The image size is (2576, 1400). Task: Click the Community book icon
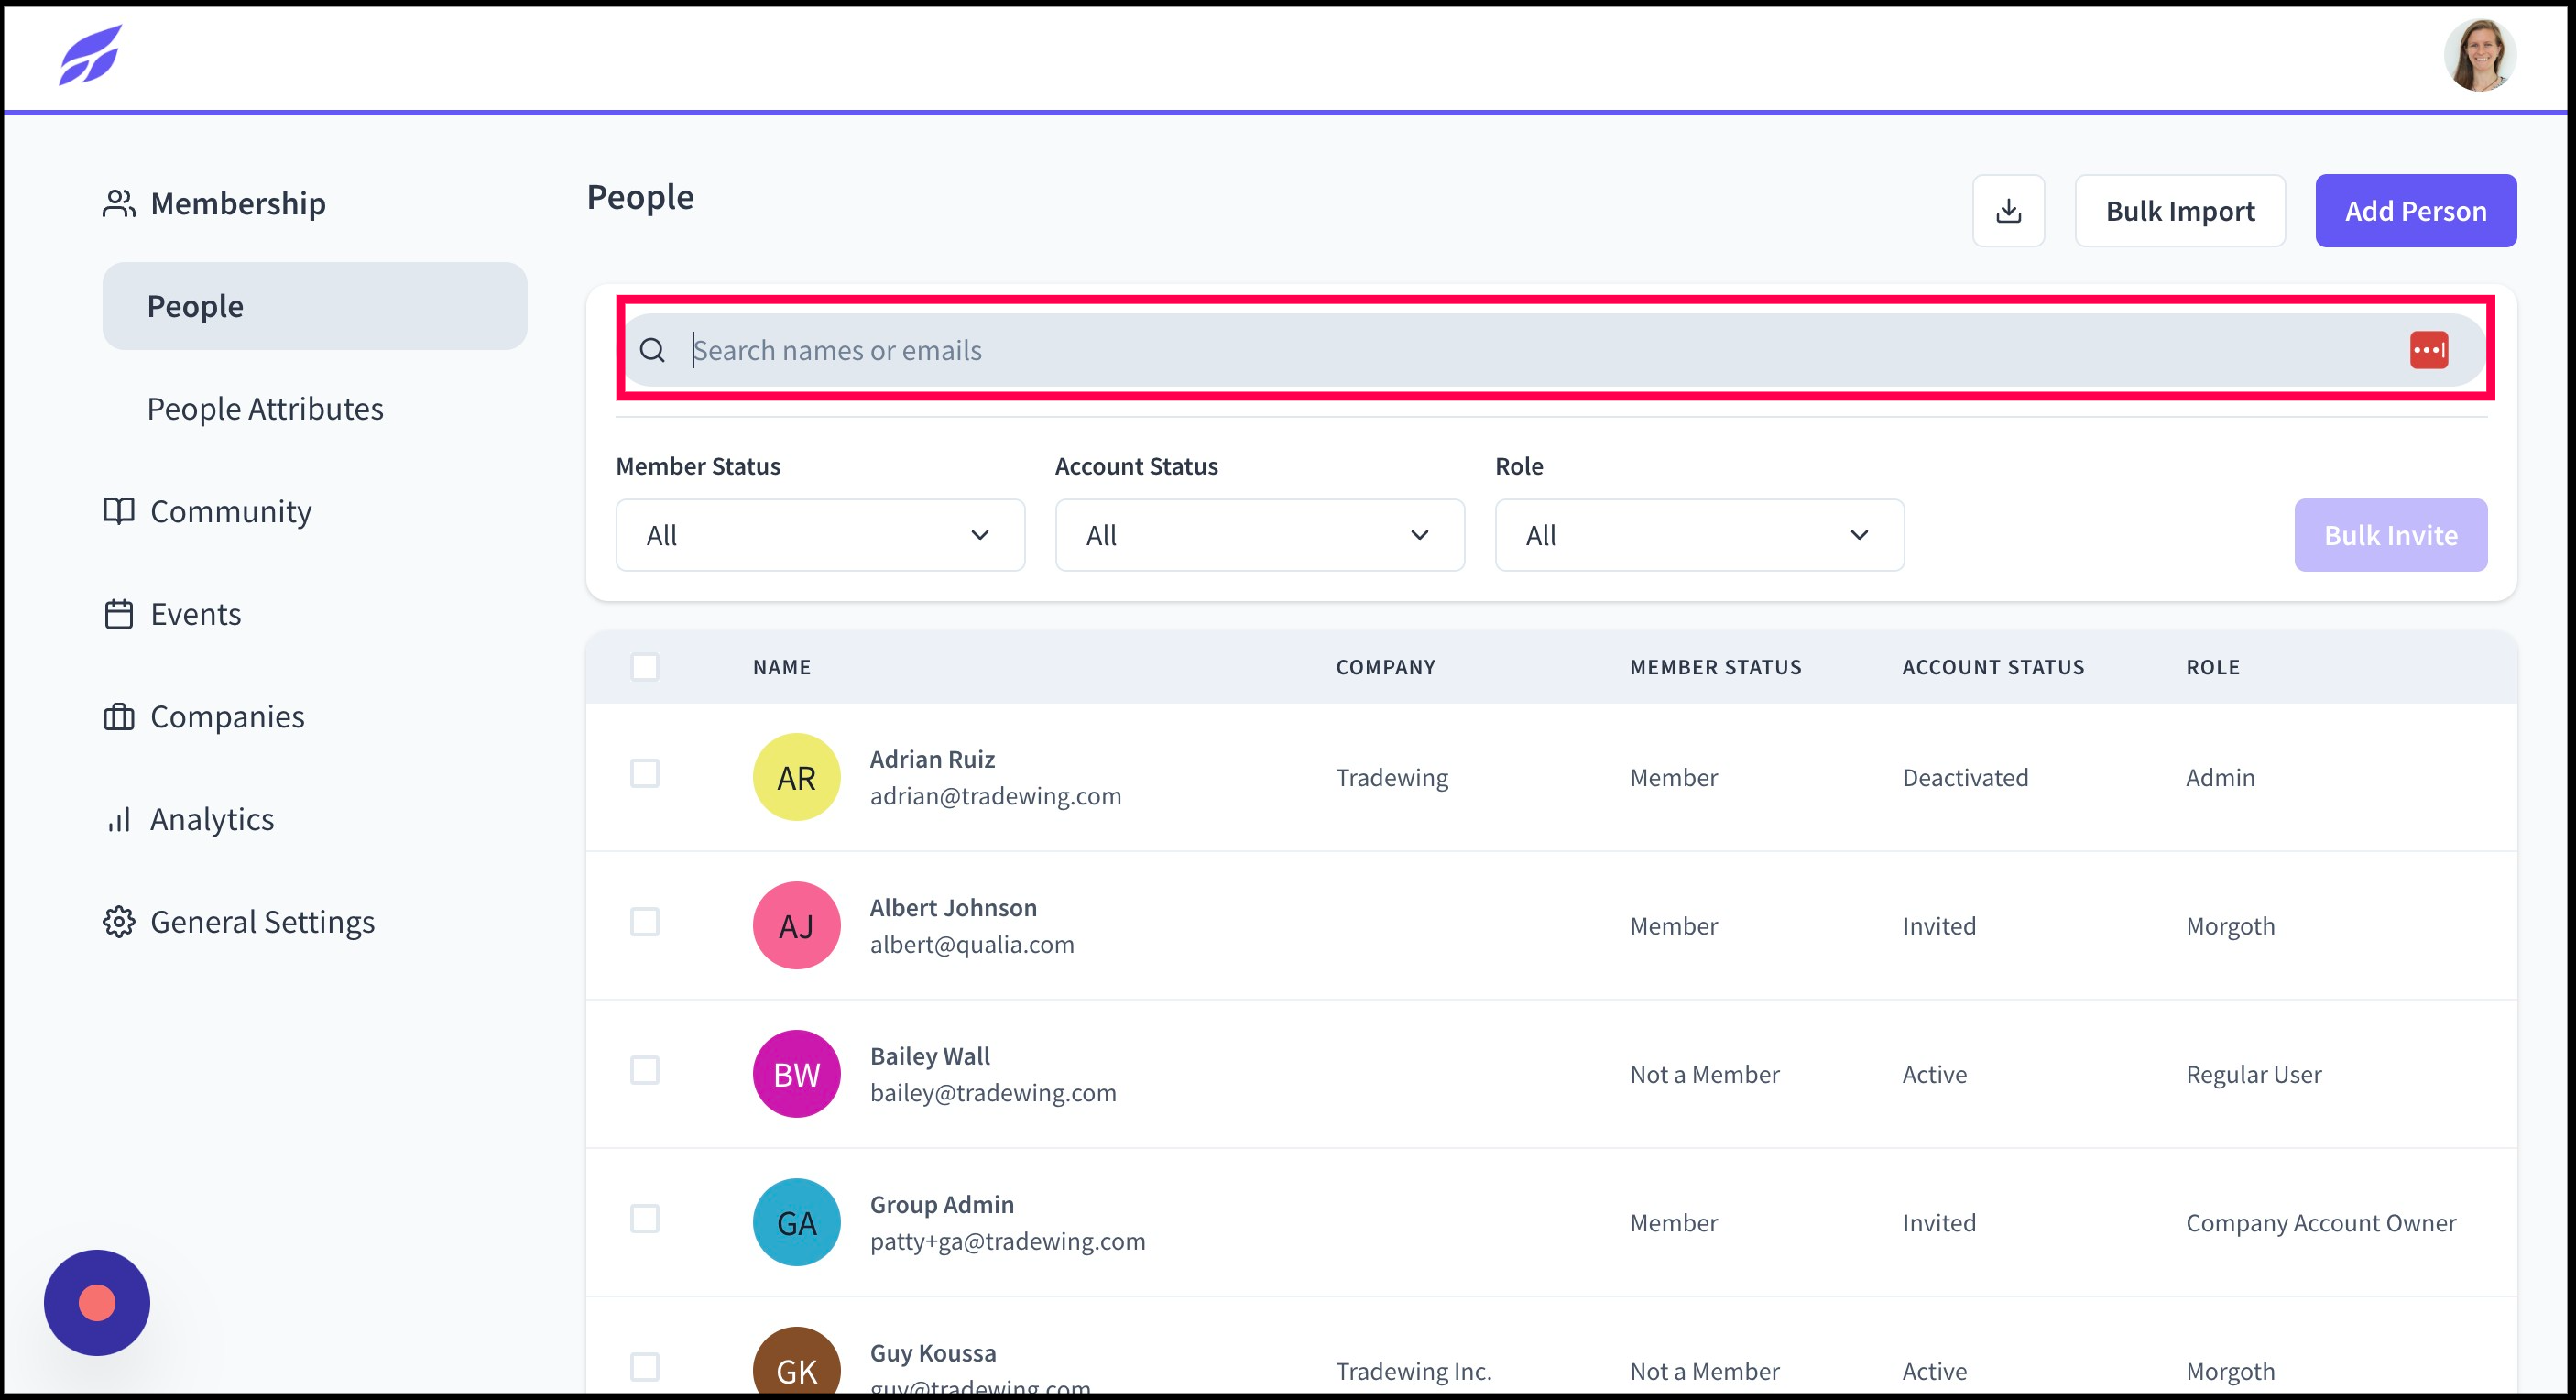119,511
